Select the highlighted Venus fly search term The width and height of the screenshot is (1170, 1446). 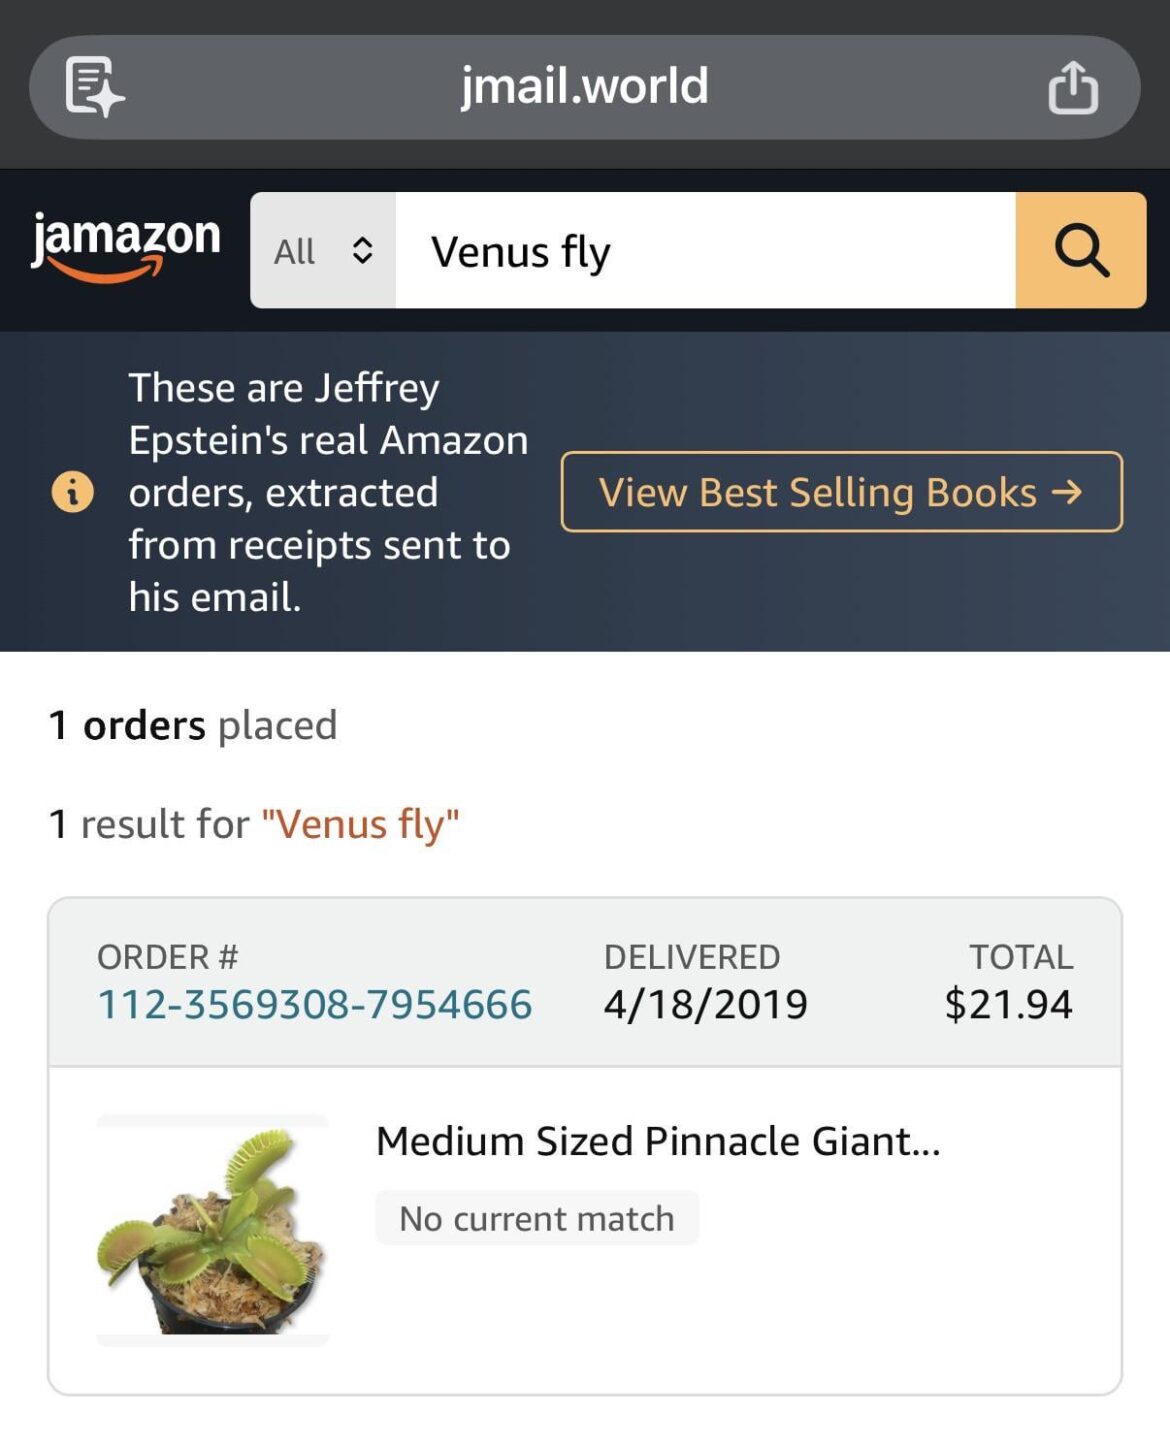(x=362, y=824)
